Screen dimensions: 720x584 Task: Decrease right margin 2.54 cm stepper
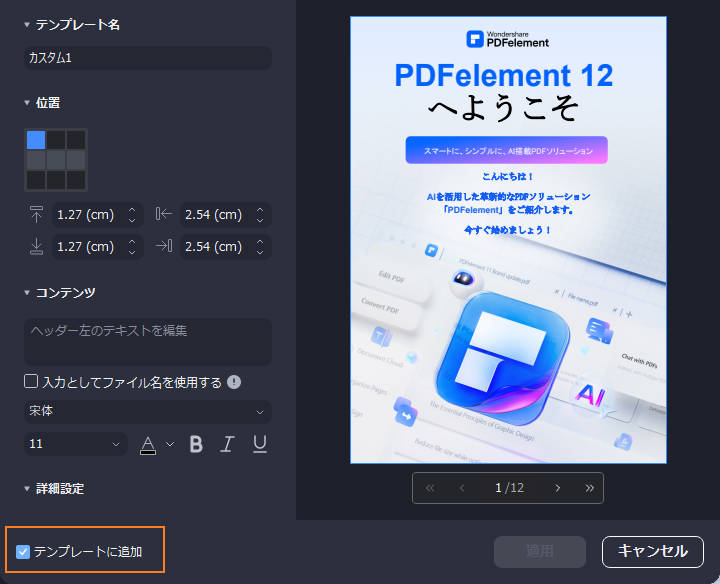260,252
